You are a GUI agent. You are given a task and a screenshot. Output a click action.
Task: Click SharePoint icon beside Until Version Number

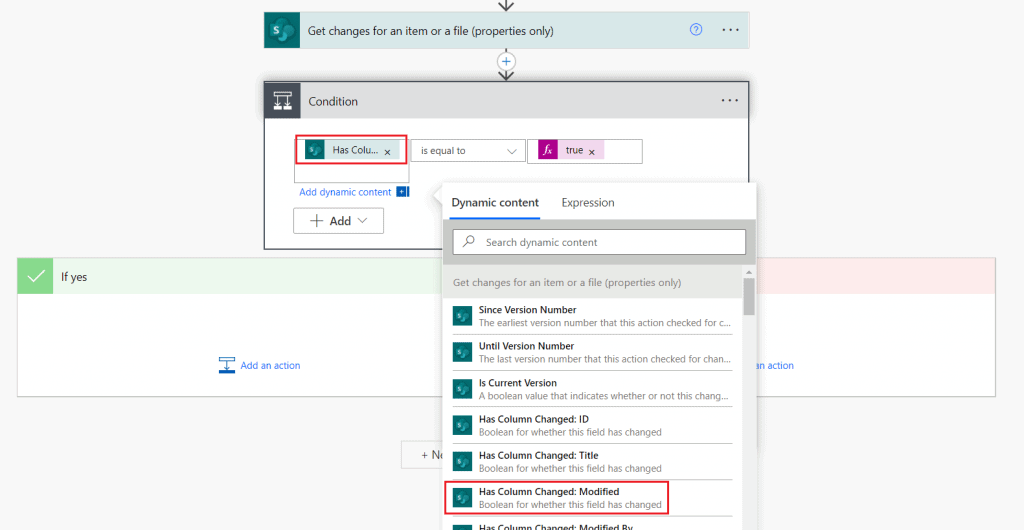[462, 352]
